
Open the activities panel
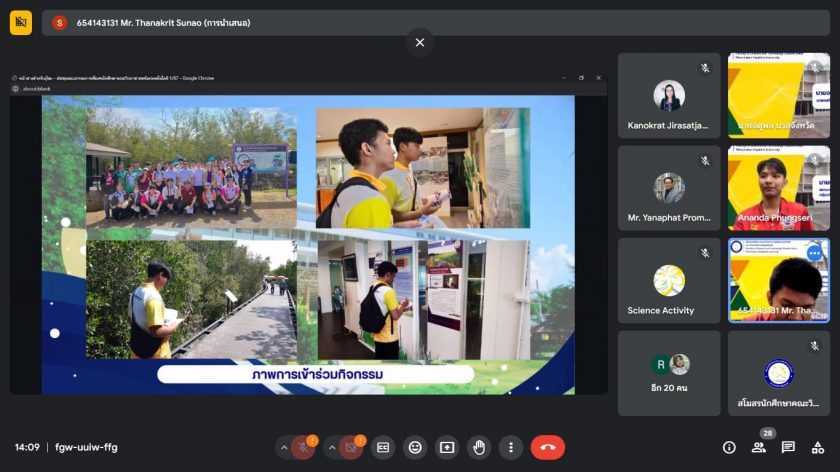tap(817, 447)
